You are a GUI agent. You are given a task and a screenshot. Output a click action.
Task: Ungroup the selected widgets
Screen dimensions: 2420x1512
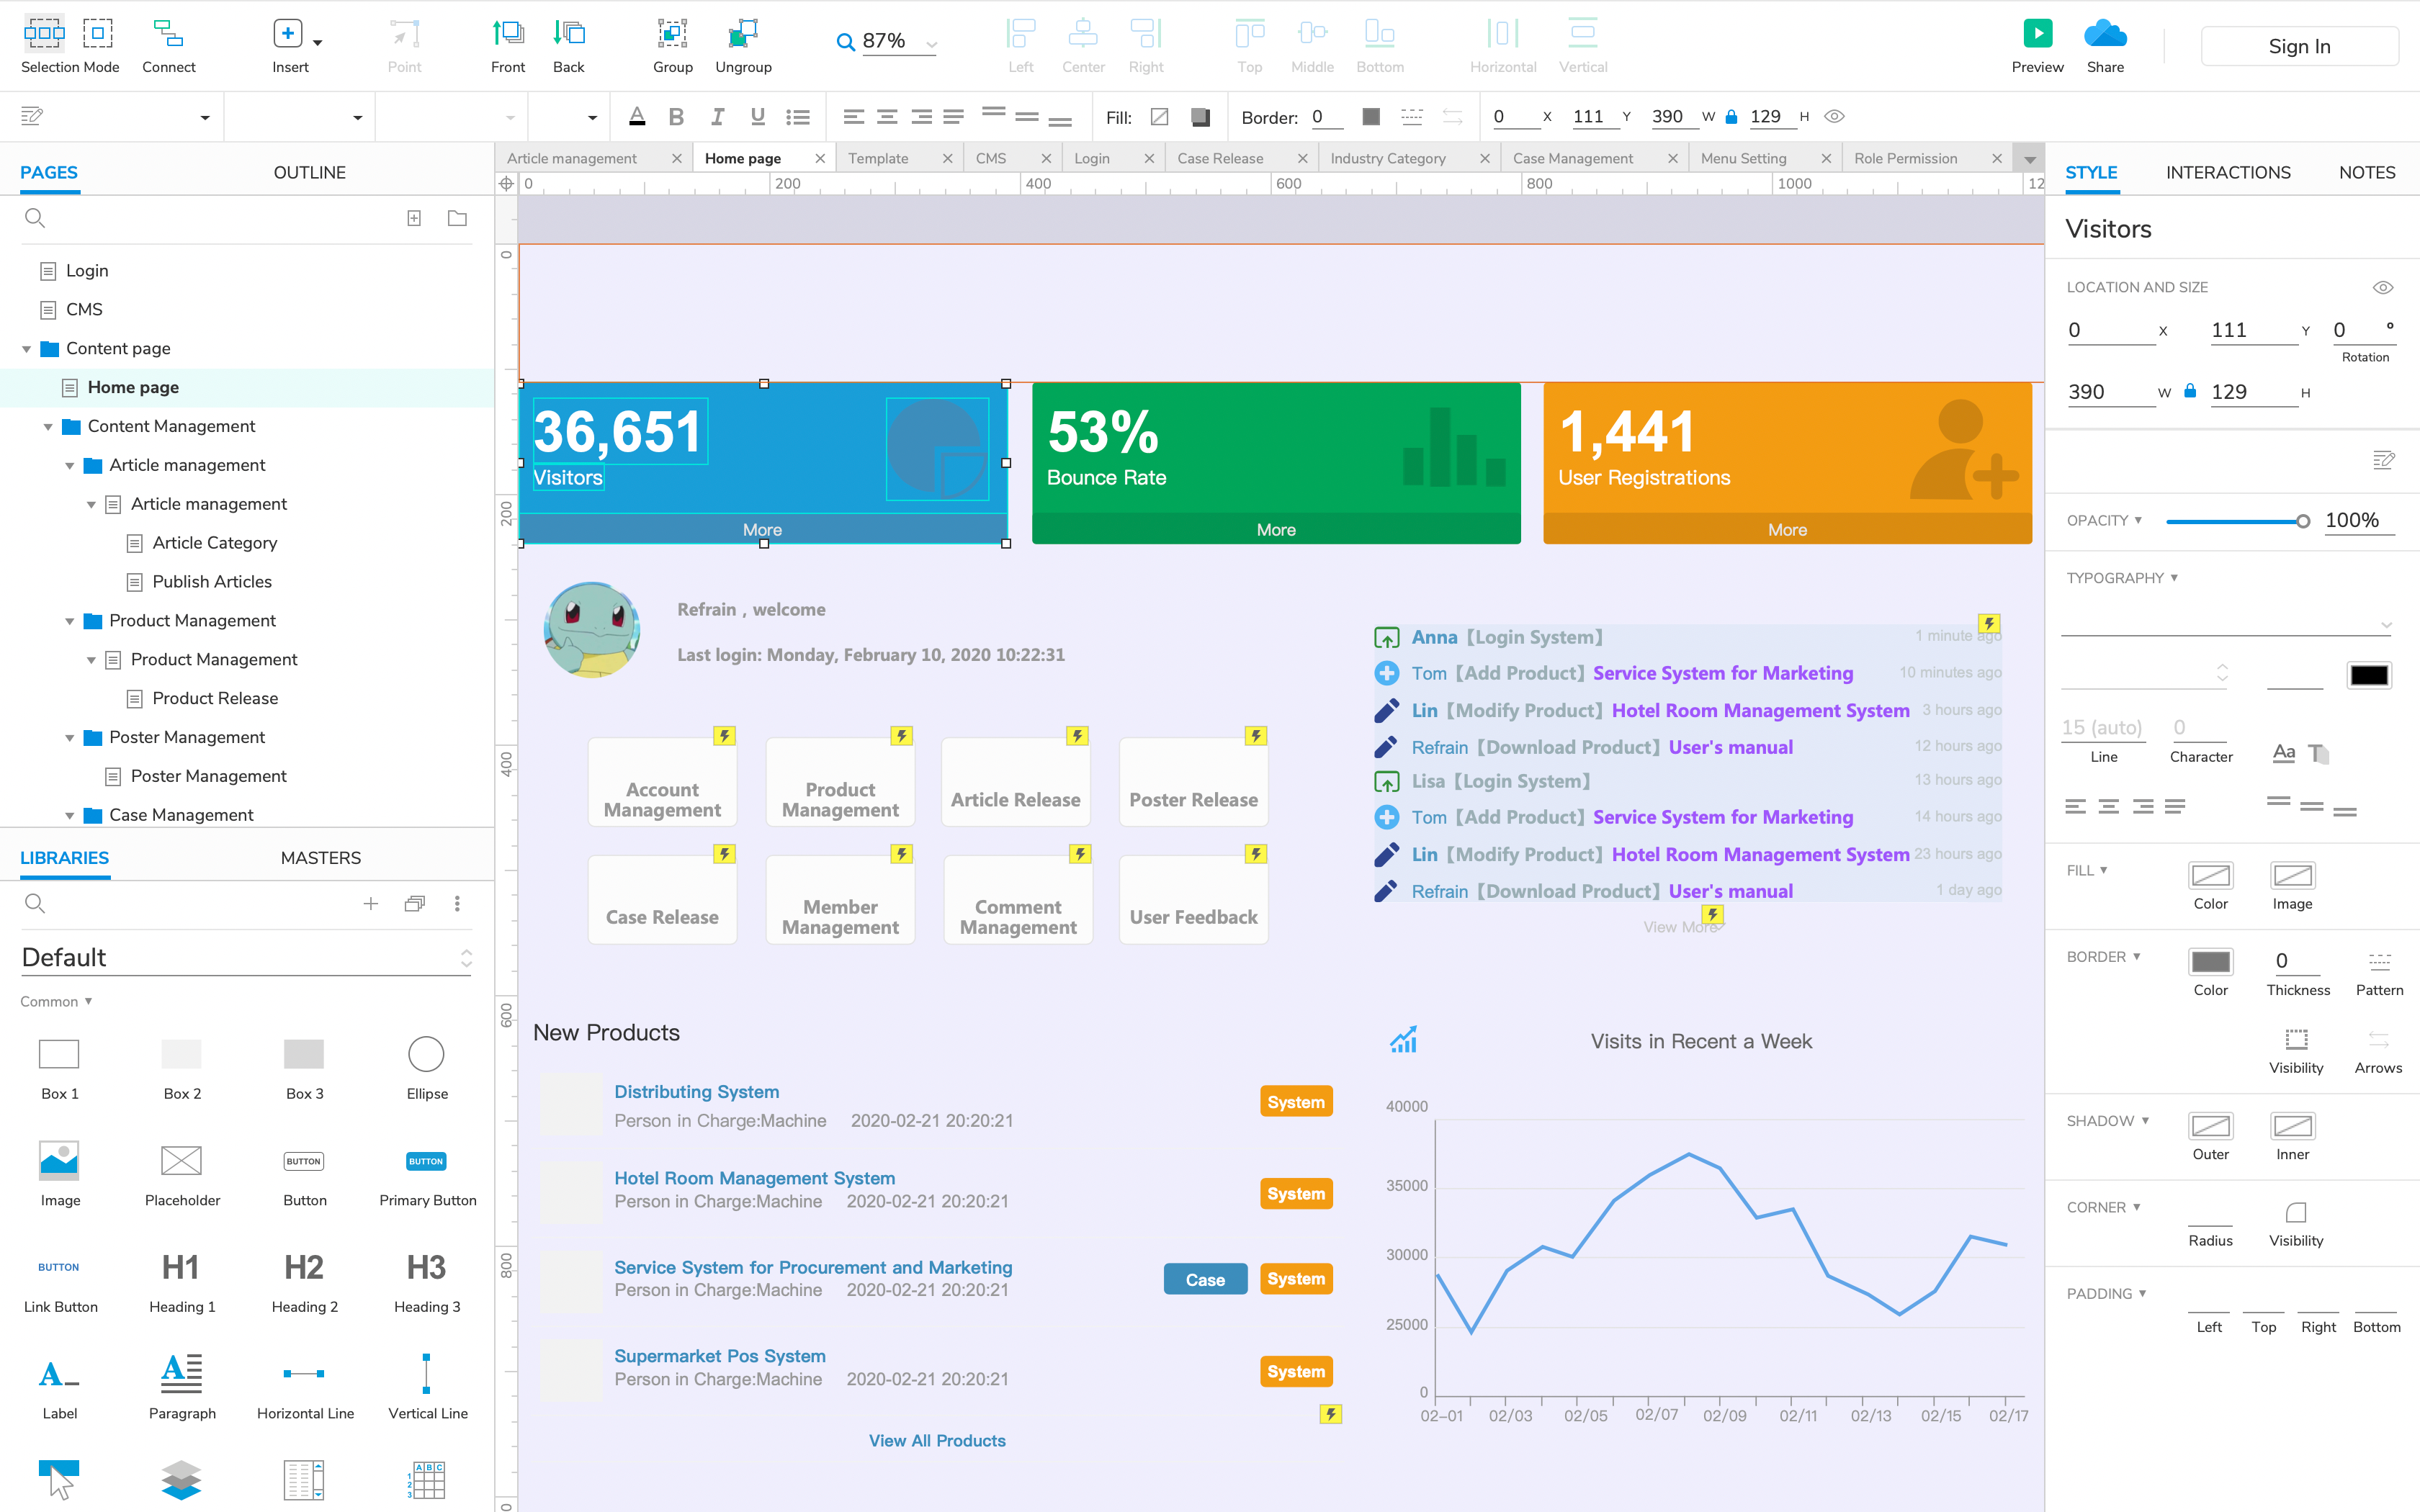click(x=743, y=46)
